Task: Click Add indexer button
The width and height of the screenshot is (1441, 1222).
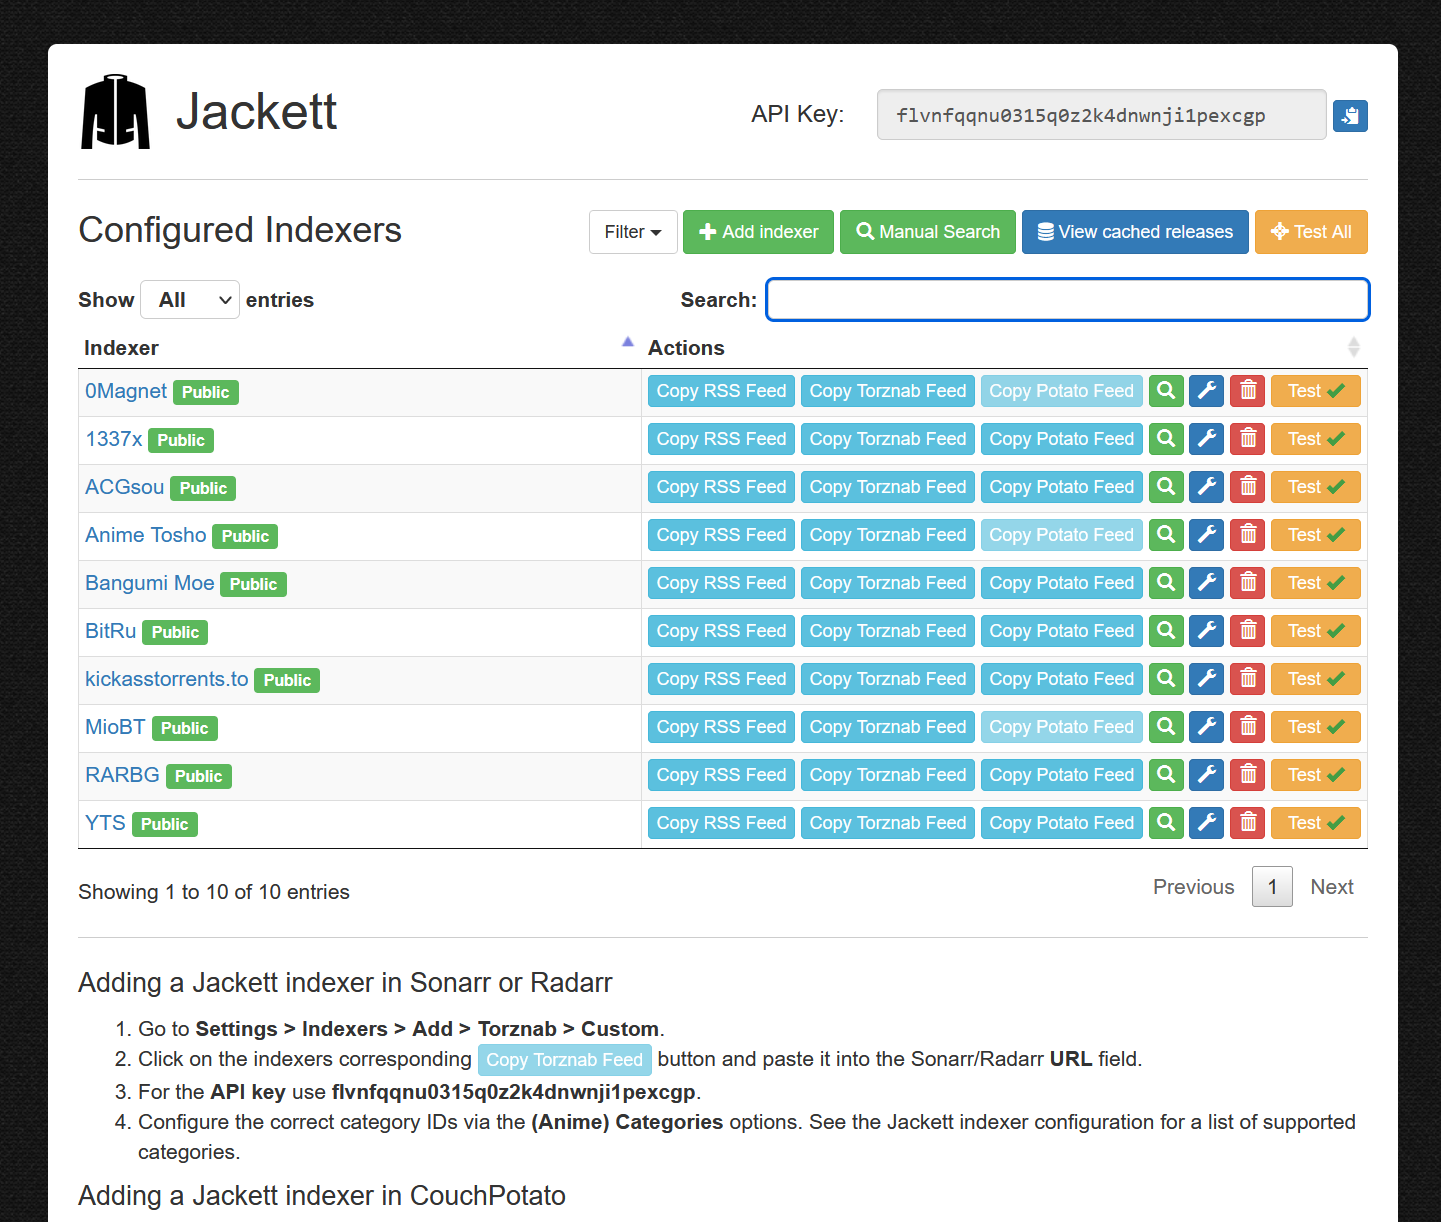Action: point(758,232)
